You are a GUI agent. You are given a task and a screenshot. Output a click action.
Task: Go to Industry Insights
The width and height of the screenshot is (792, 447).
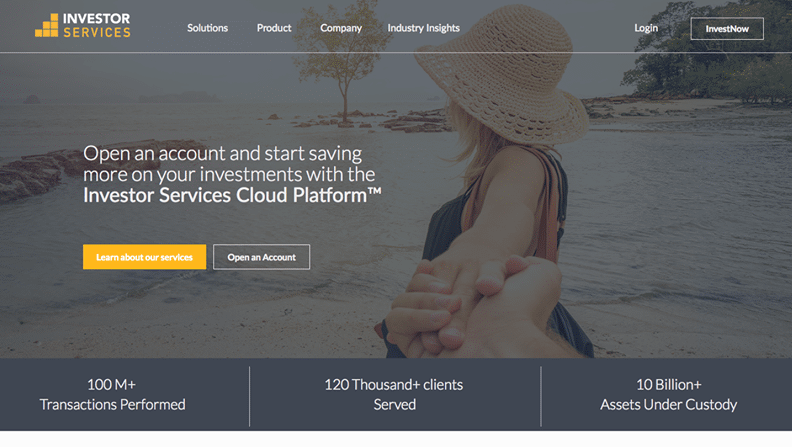pos(423,28)
